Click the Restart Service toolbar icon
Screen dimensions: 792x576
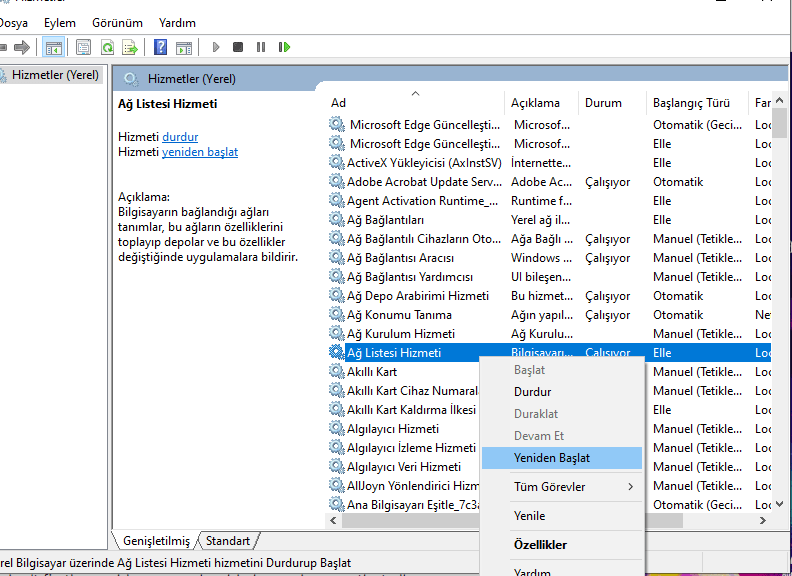(285, 47)
